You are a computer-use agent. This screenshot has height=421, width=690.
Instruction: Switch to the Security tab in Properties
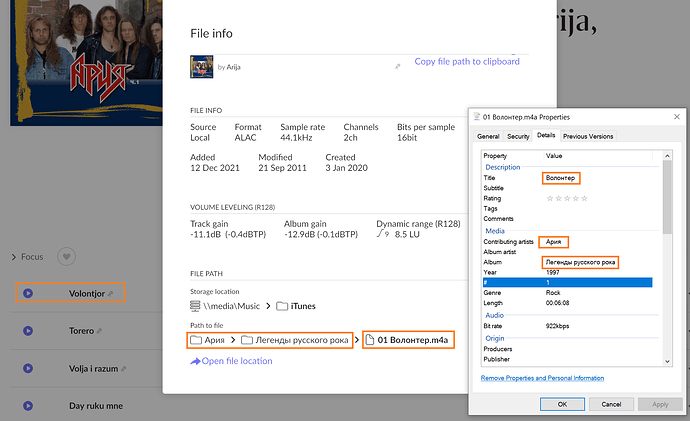518,136
